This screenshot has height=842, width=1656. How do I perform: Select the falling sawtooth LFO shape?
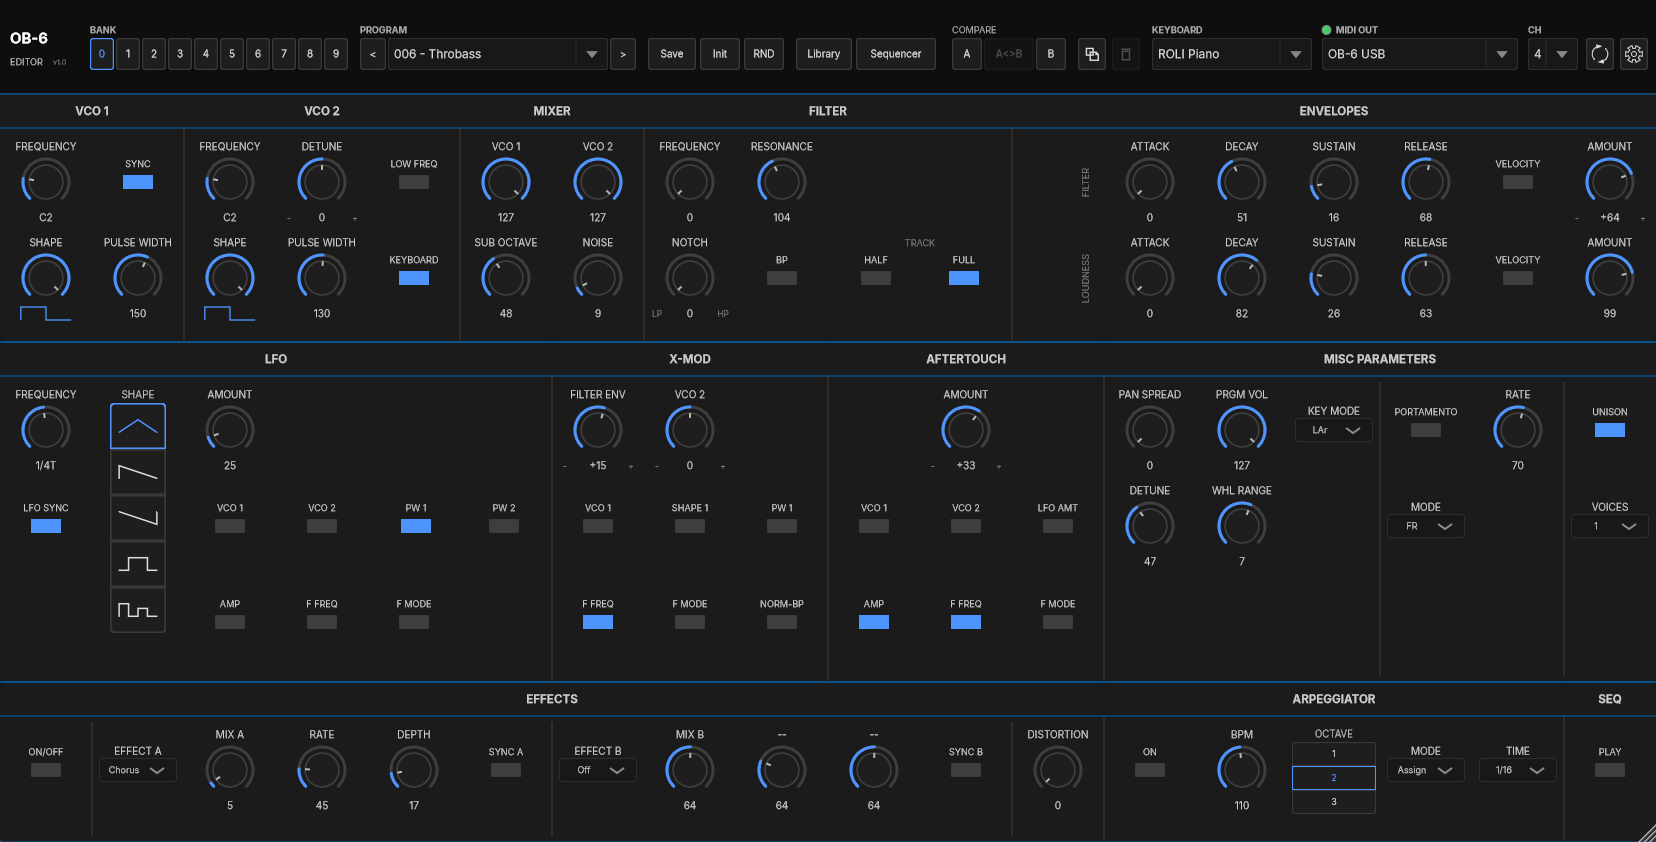click(x=138, y=473)
